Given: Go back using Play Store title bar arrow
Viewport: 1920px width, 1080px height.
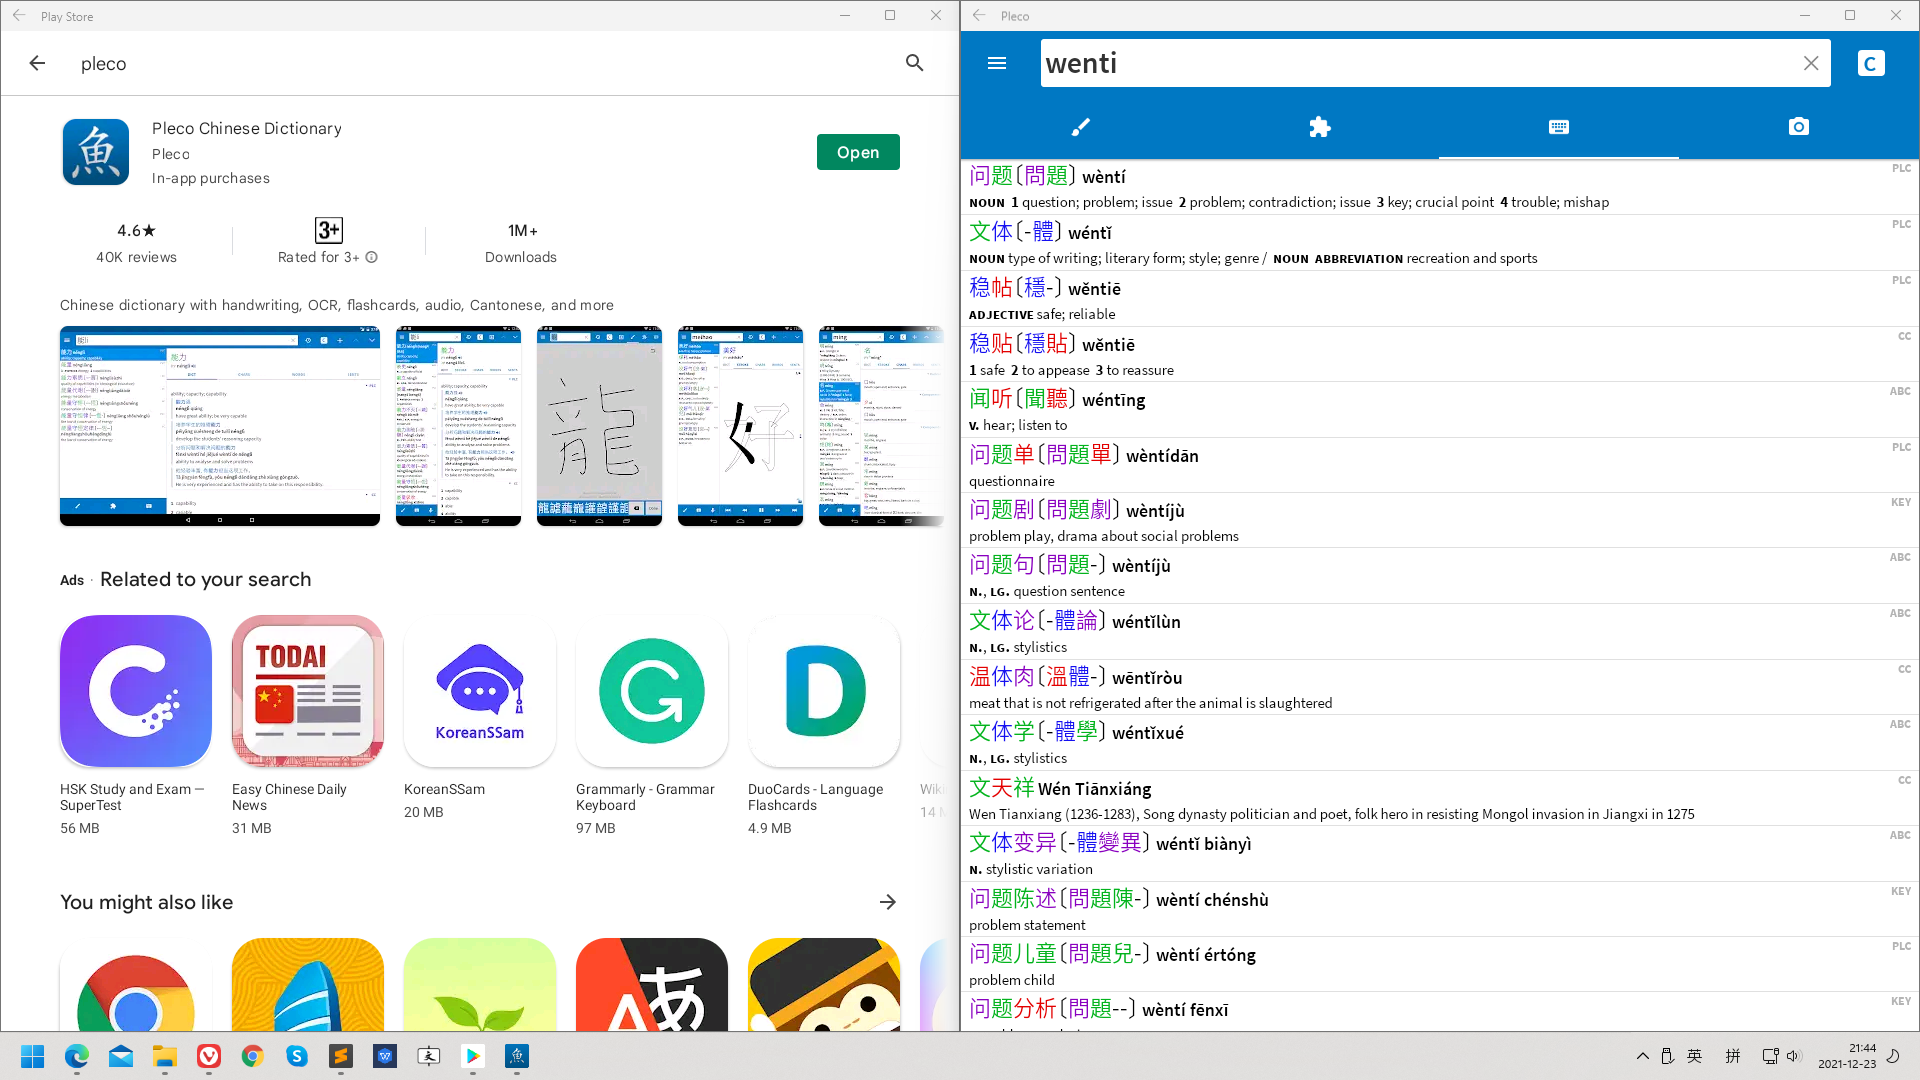Looking at the screenshot, I should (19, 16).
